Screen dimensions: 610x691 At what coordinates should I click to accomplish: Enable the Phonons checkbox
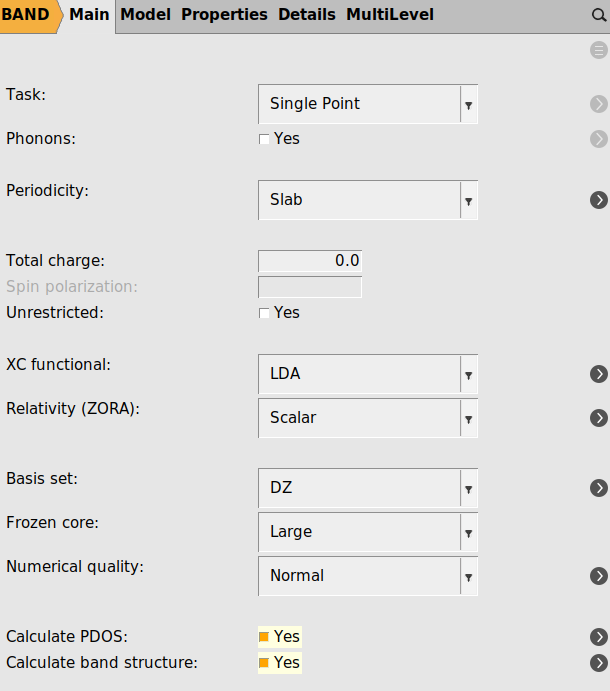click(265, 139)
